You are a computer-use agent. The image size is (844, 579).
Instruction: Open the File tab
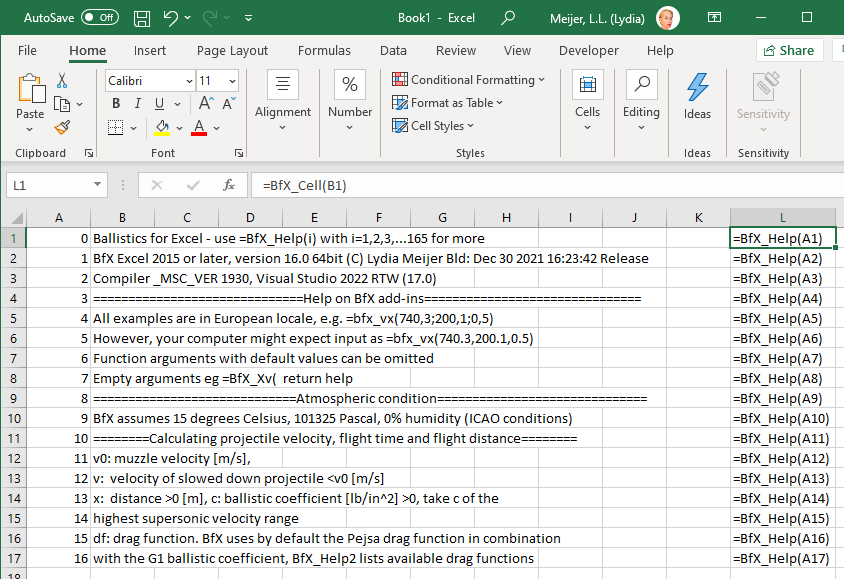point(27,51)
